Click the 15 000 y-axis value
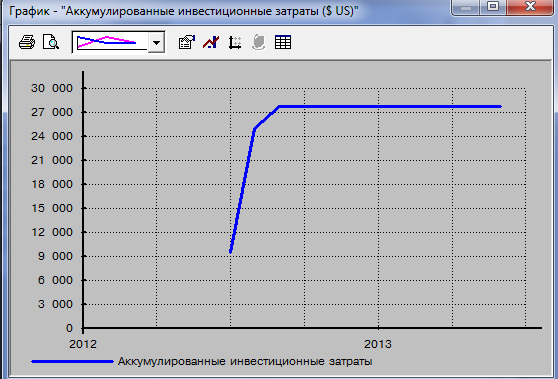558x379 pixels. pyautogui.click(x=52, y=208)
